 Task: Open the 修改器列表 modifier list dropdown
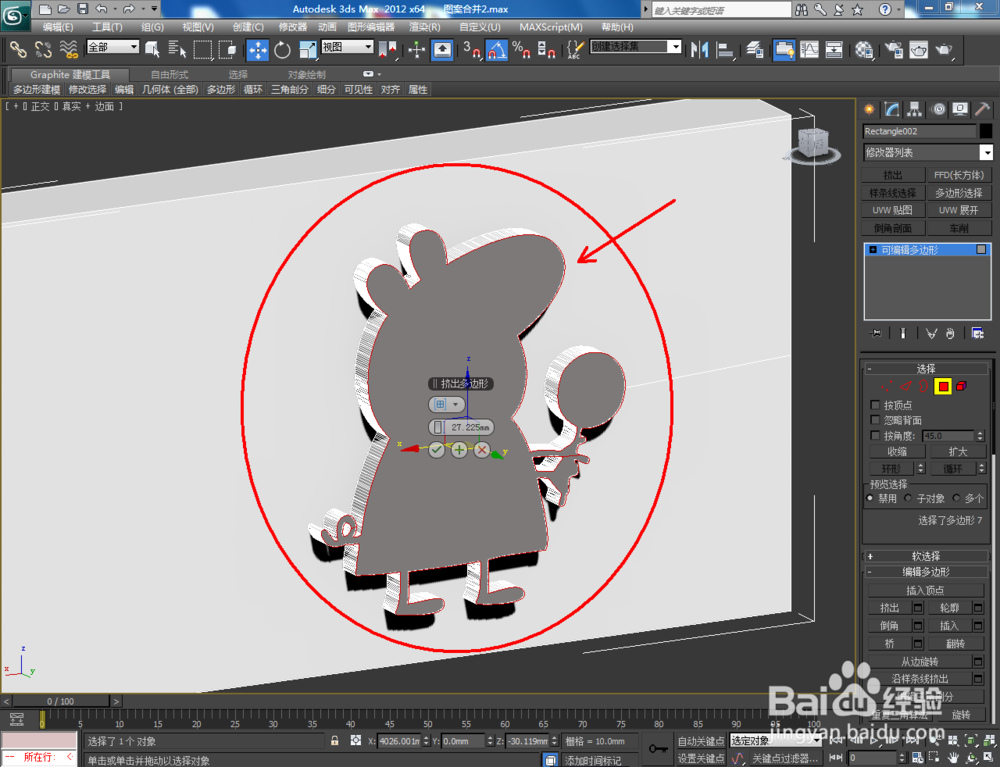pos(927,152)
